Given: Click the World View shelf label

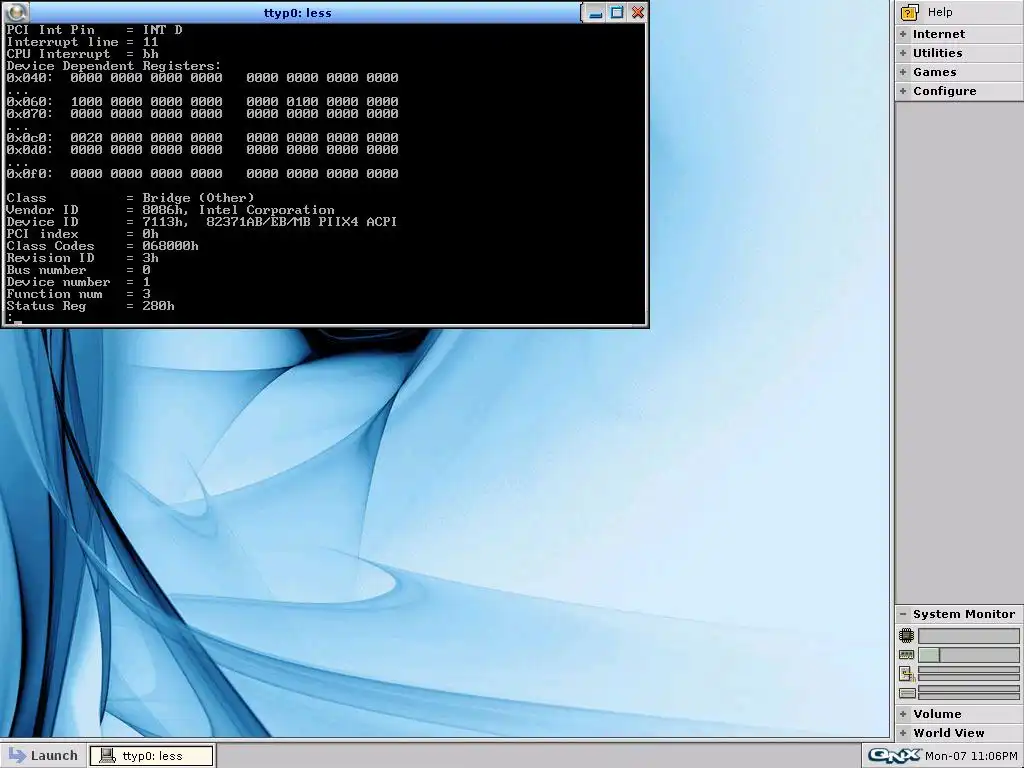Looking at the screenshot, I should coord(948,733).
